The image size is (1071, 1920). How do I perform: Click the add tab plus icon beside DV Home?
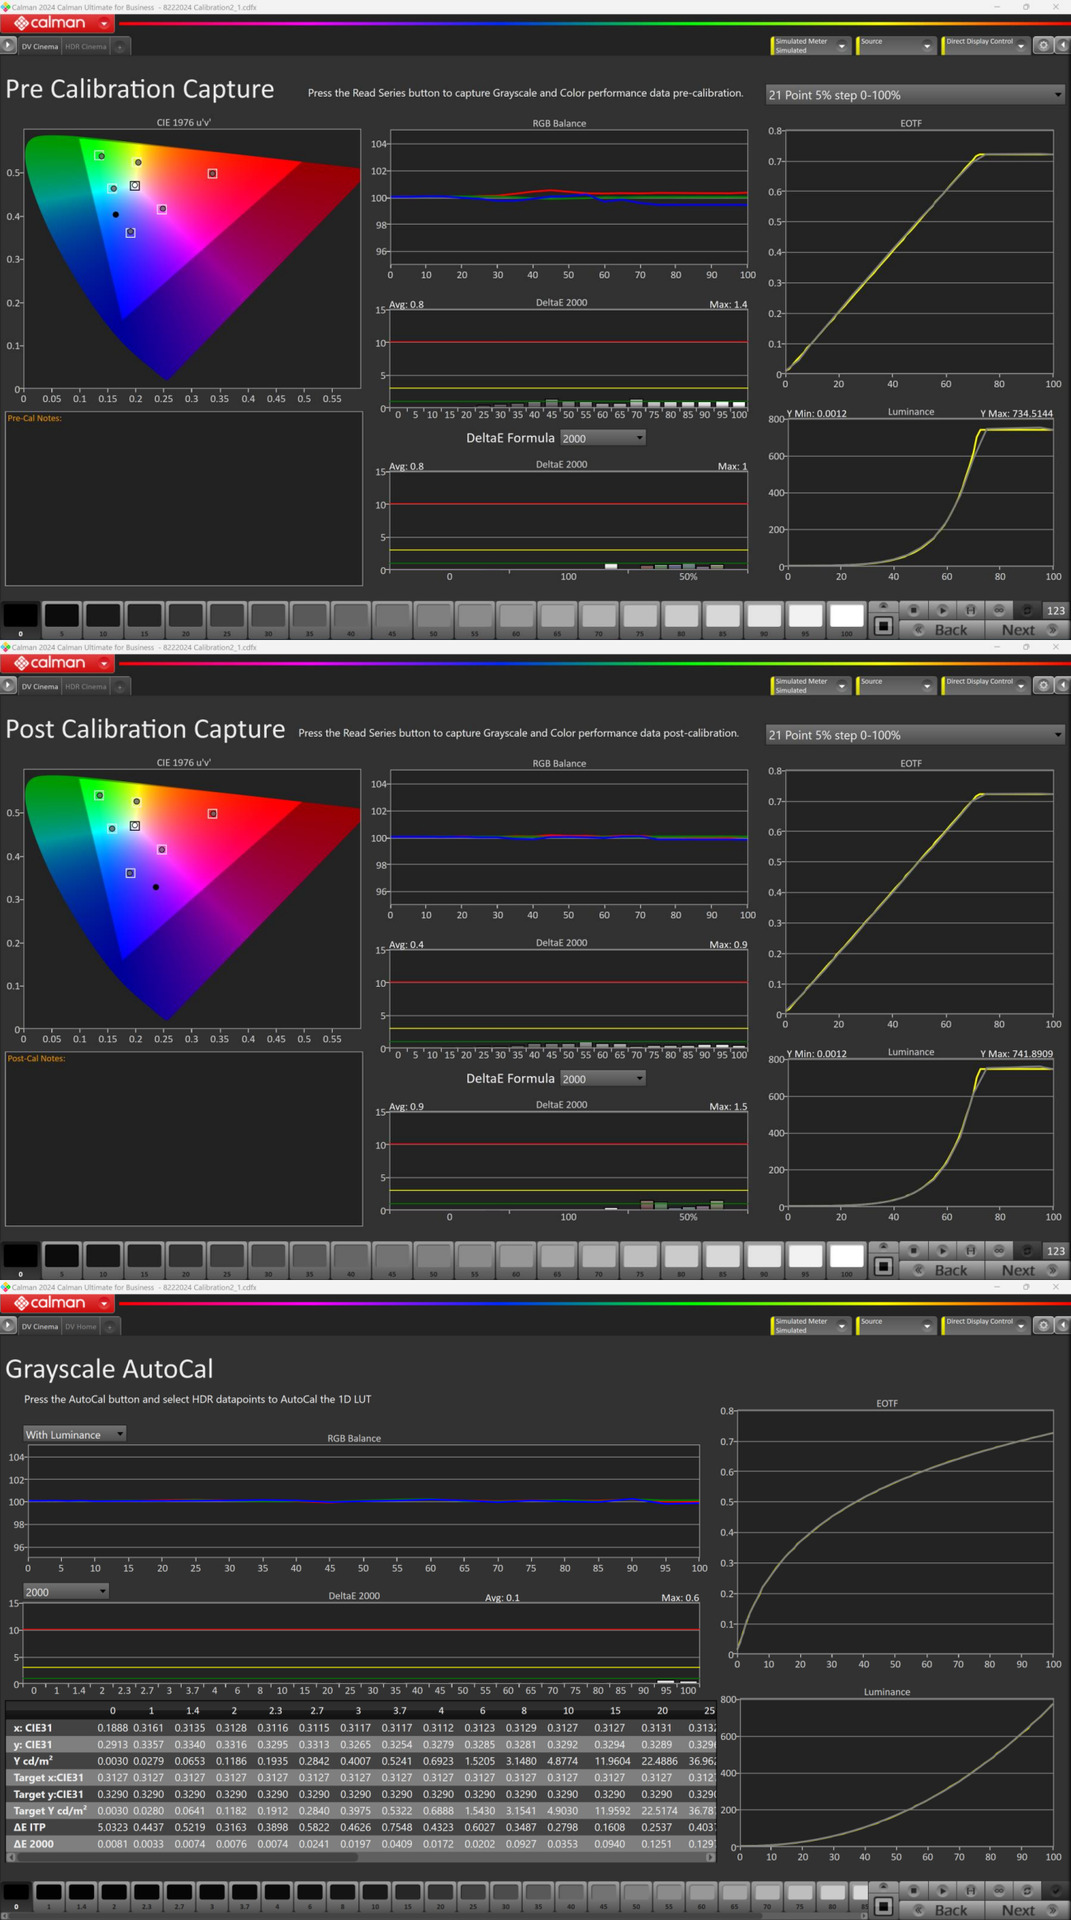[110, 1326]
